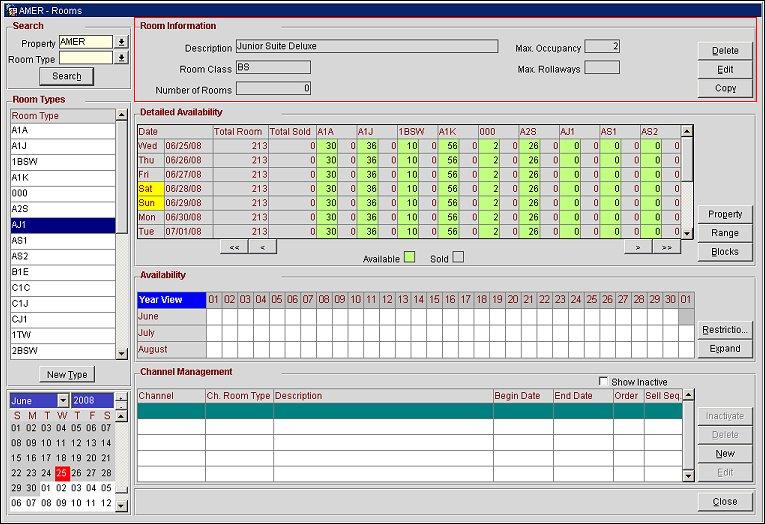This screenshot has height=524, width=765.
Task: Open the Room Type dropdown arrow
Action: (121, 58)
